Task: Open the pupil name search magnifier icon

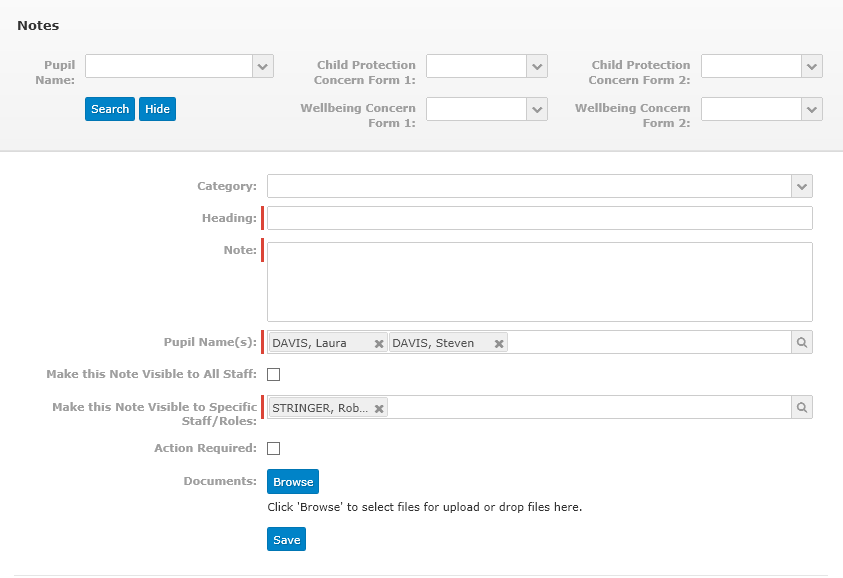Action: click(x=802, y=342)
